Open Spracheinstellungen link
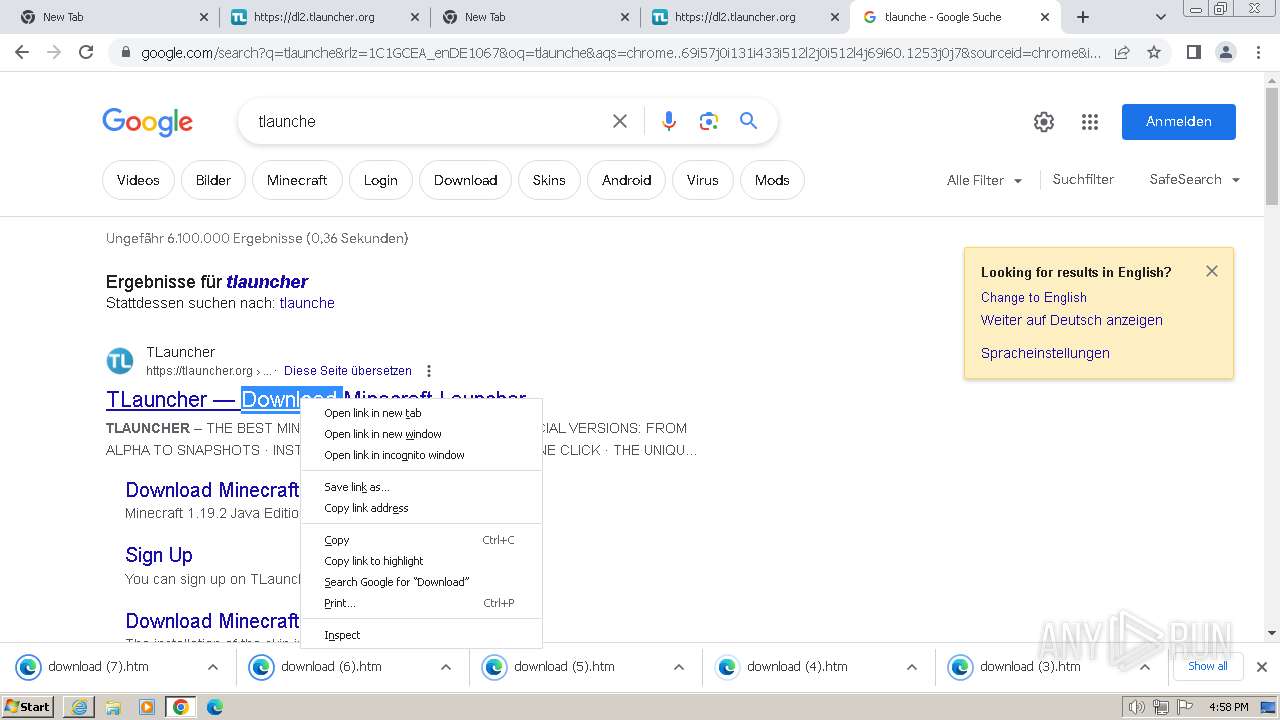This screenshot has width=1280, height=720. (x=1045, y=353)
